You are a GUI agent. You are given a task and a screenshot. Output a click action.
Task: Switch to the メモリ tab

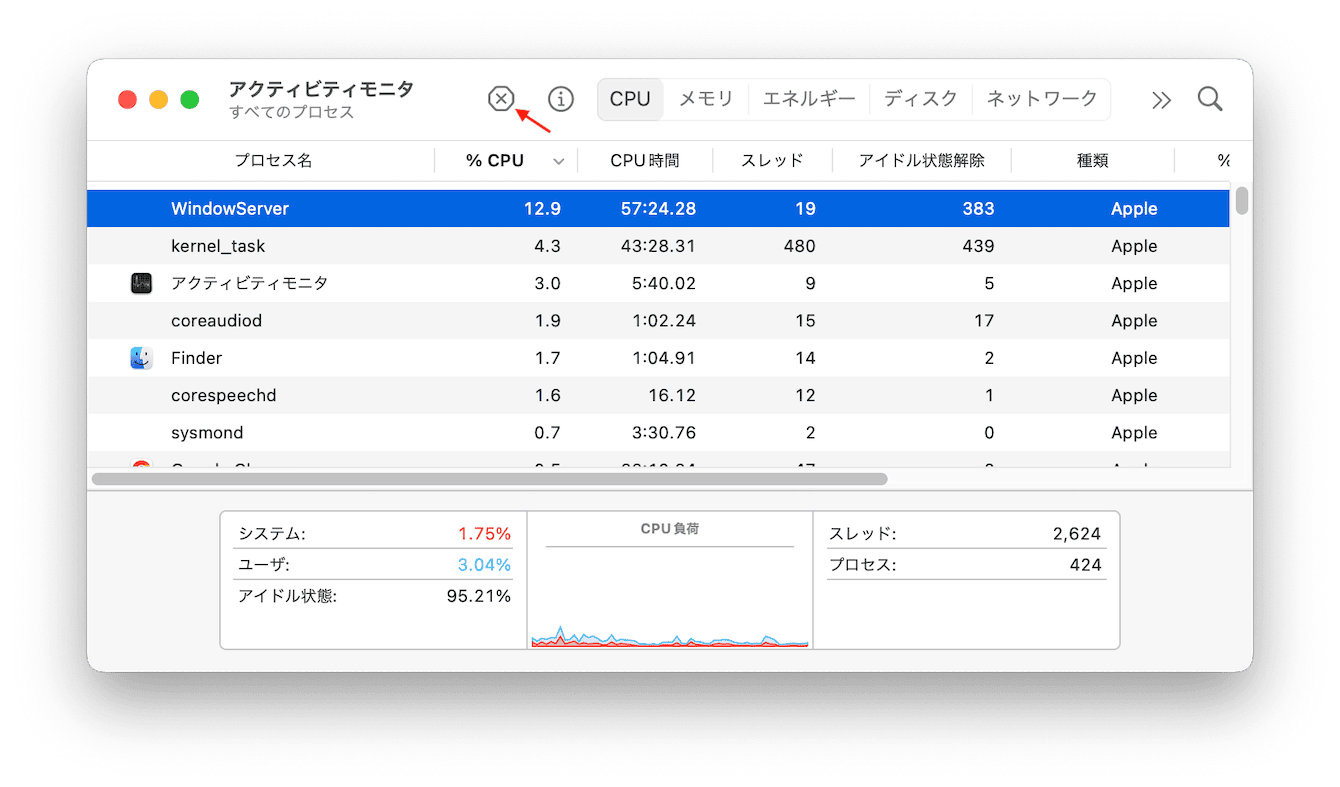(706, 99)
